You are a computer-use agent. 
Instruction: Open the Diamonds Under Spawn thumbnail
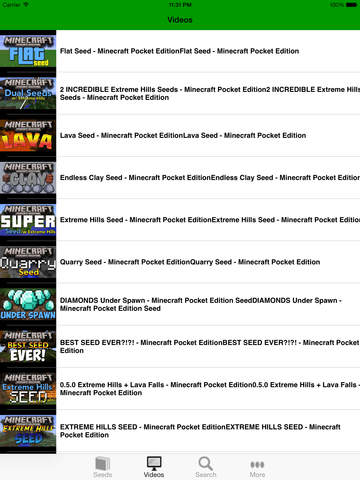coord(28,304)
